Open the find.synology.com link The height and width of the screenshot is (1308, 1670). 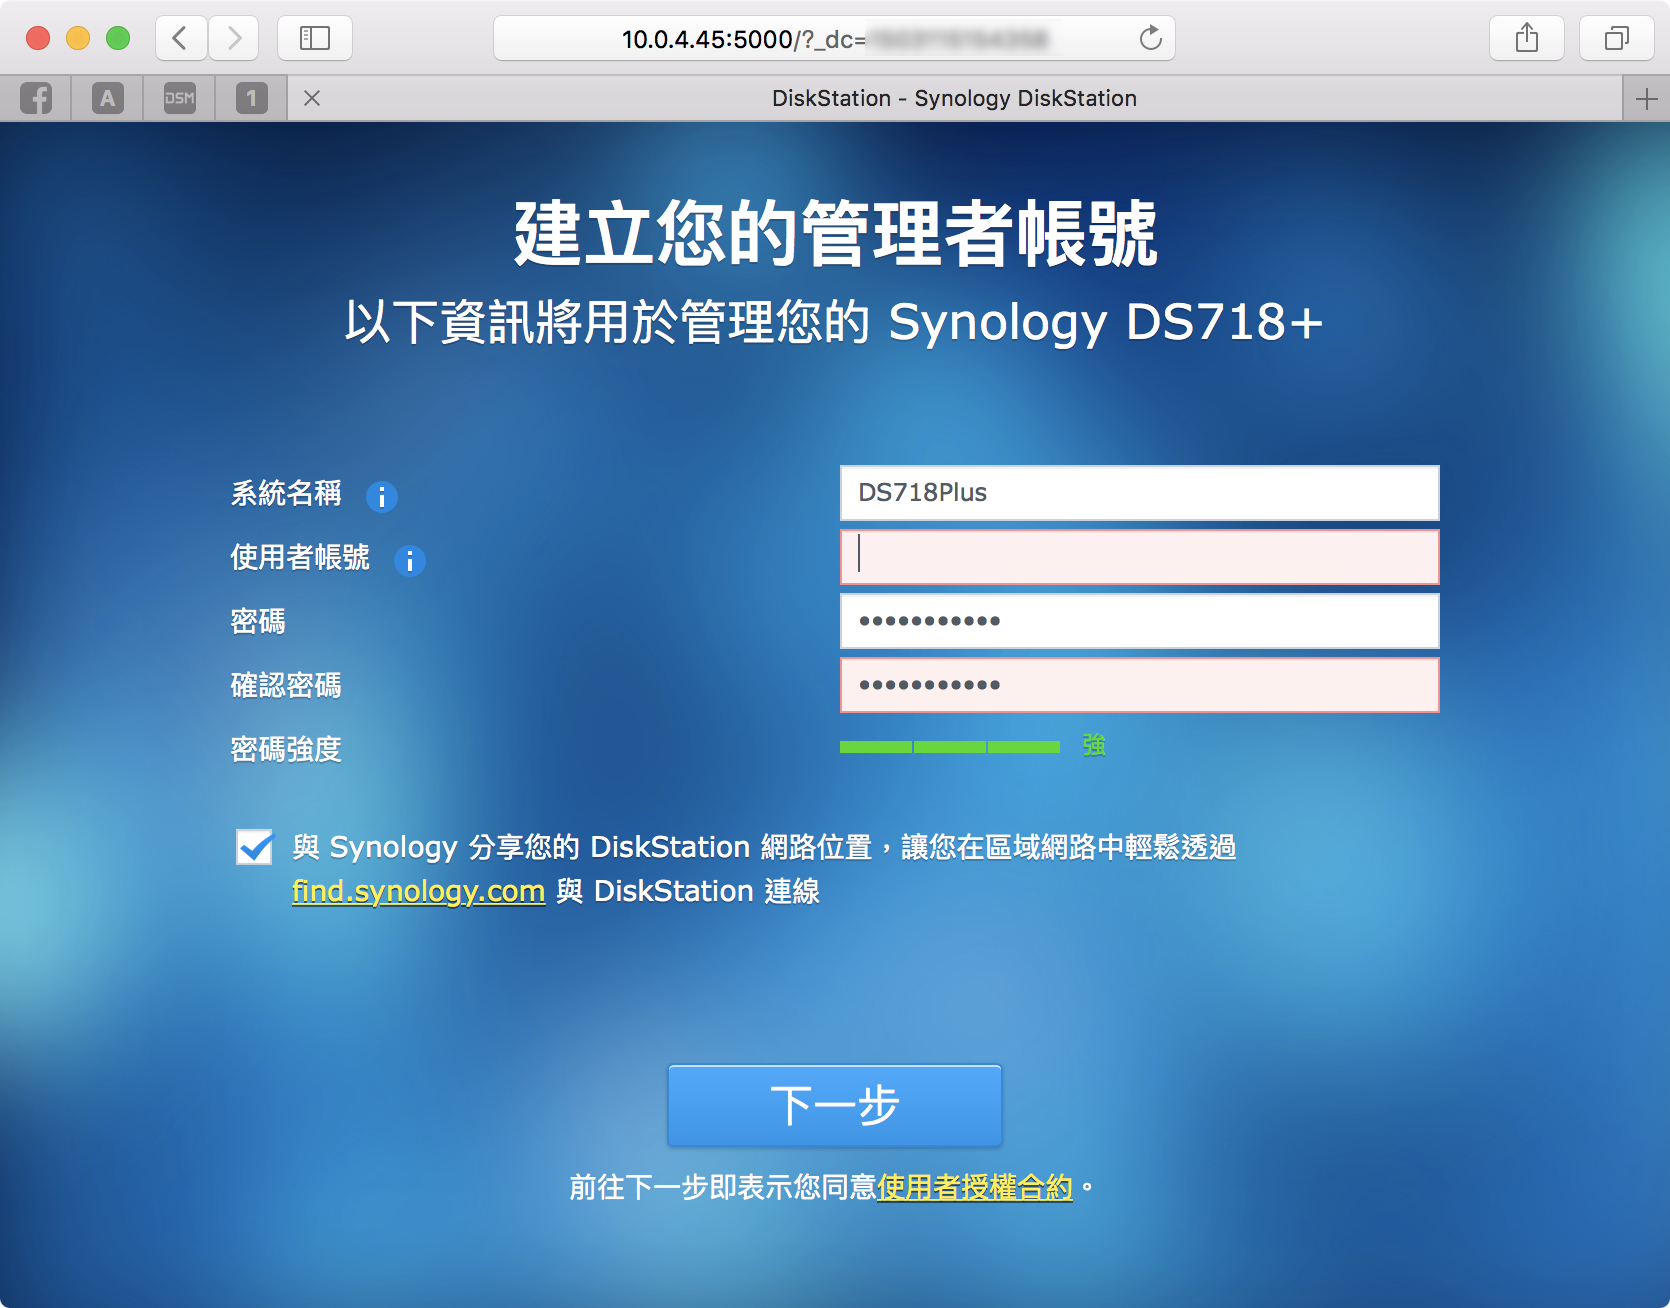click(418, 891)
